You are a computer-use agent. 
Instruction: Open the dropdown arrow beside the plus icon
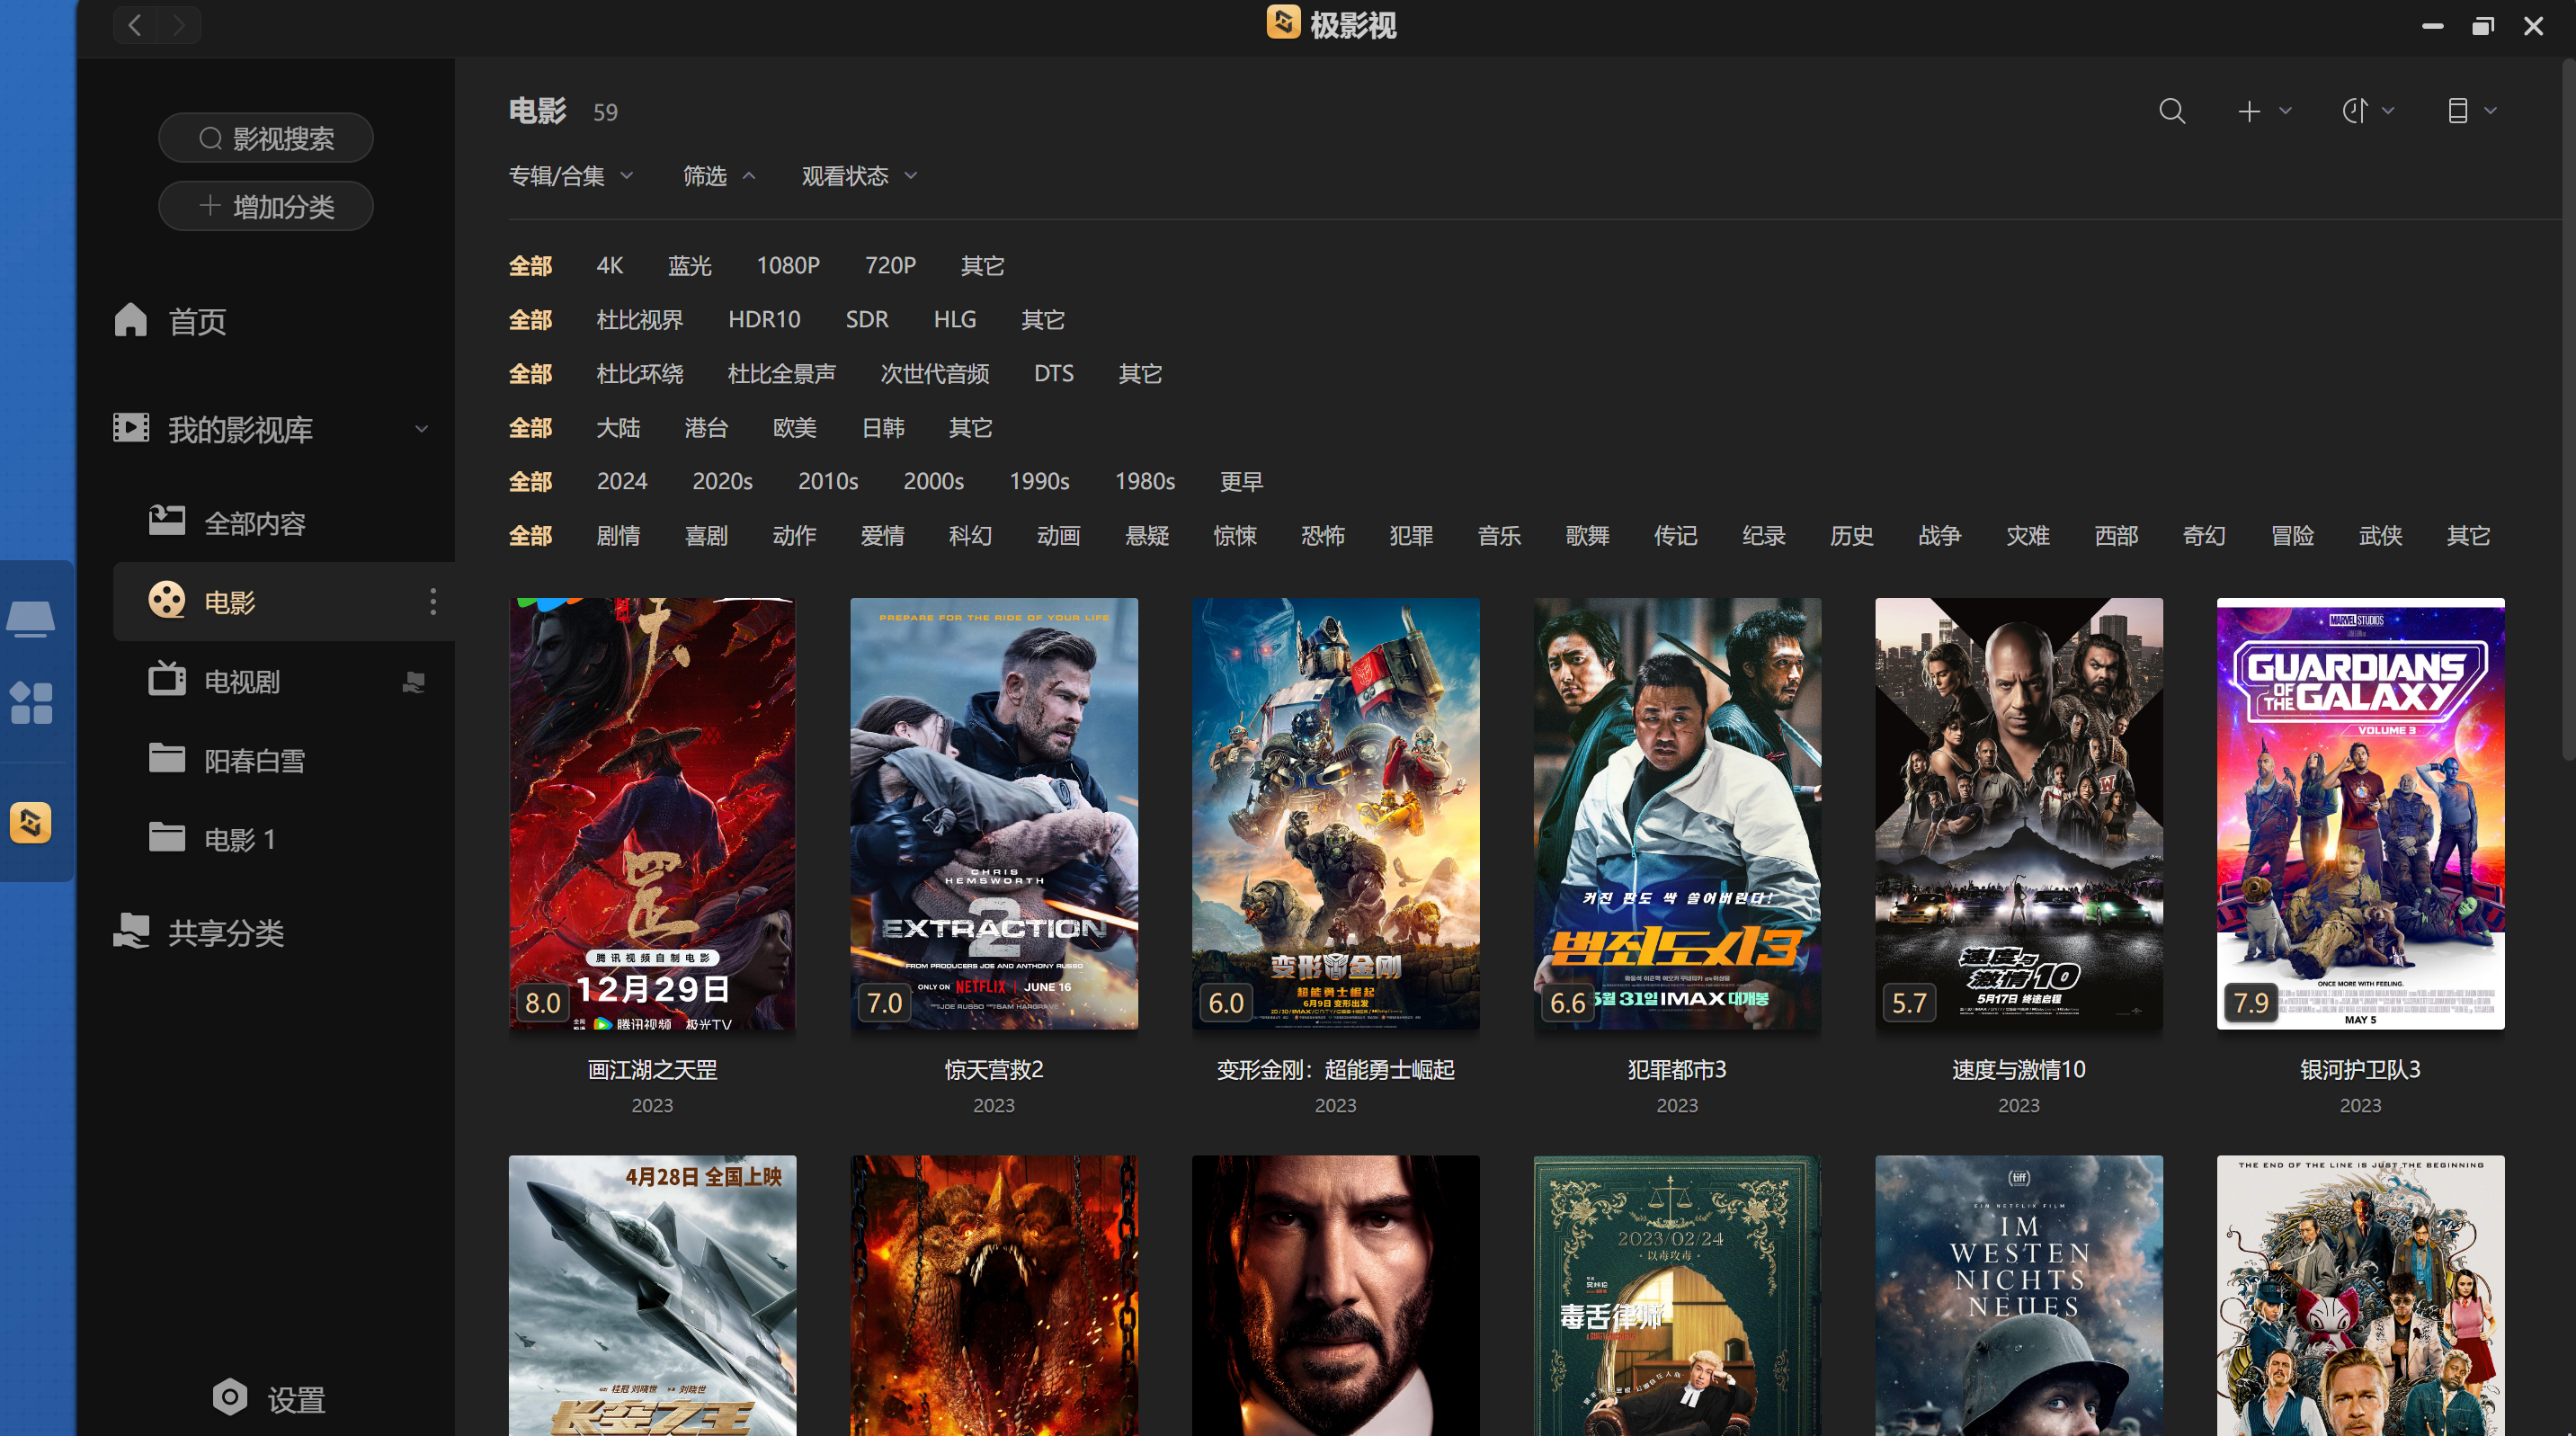coord(2286,111)
